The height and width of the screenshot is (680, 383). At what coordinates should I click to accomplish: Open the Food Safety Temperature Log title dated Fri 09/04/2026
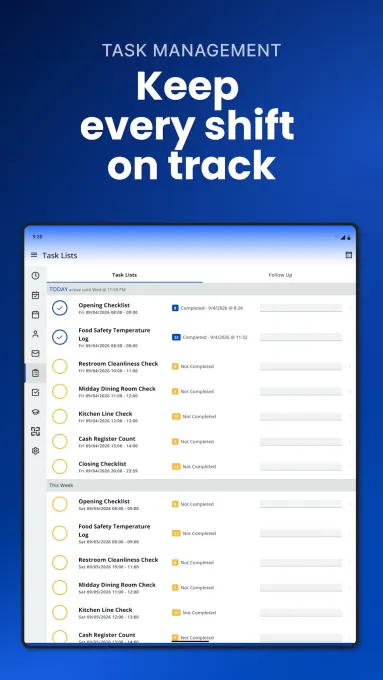pos(114,334)
